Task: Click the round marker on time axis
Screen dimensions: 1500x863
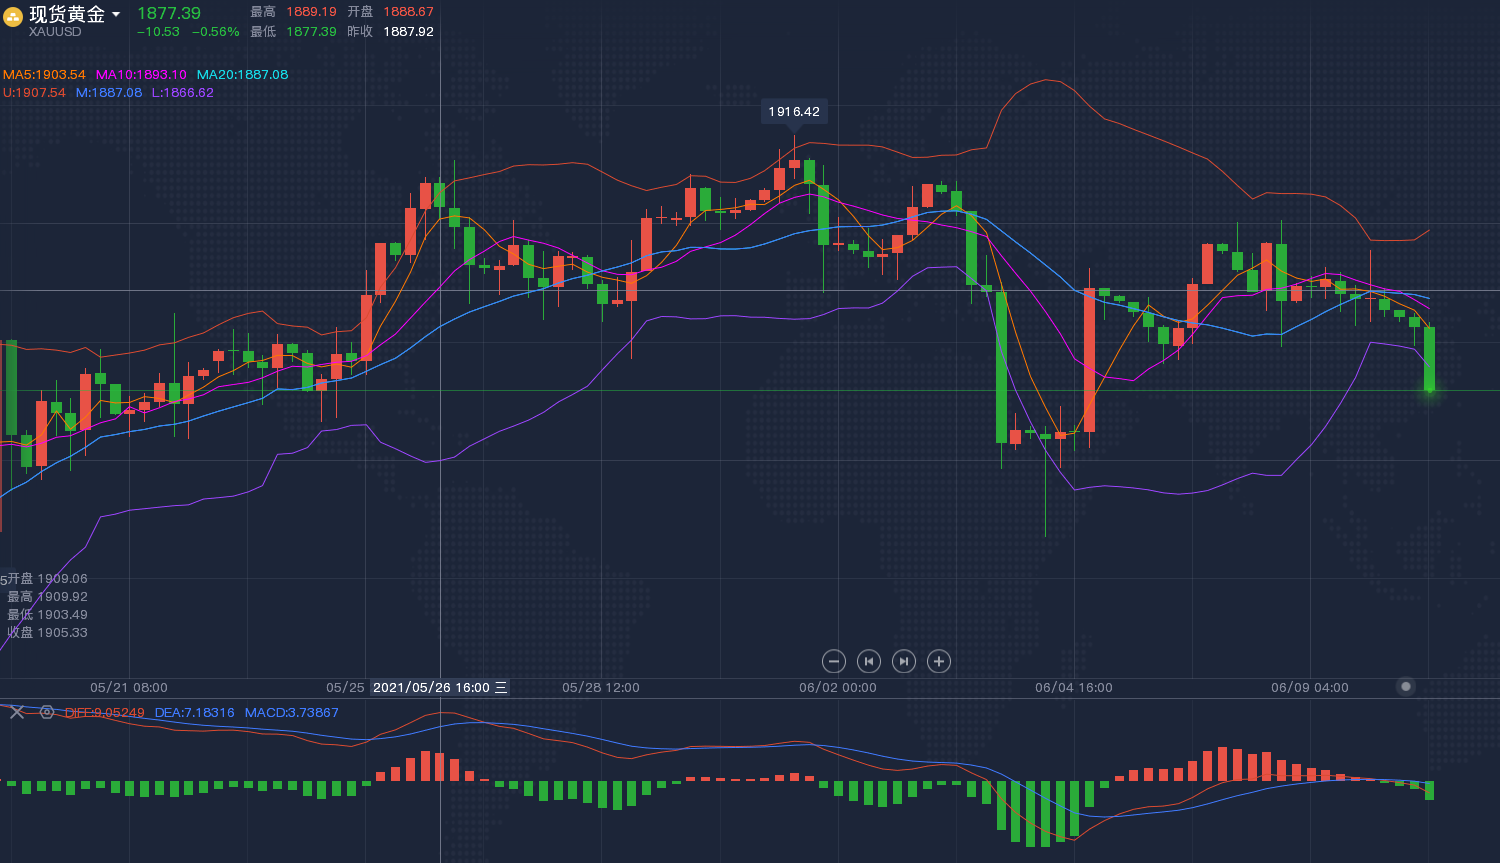Action: tap(1406, 687)
